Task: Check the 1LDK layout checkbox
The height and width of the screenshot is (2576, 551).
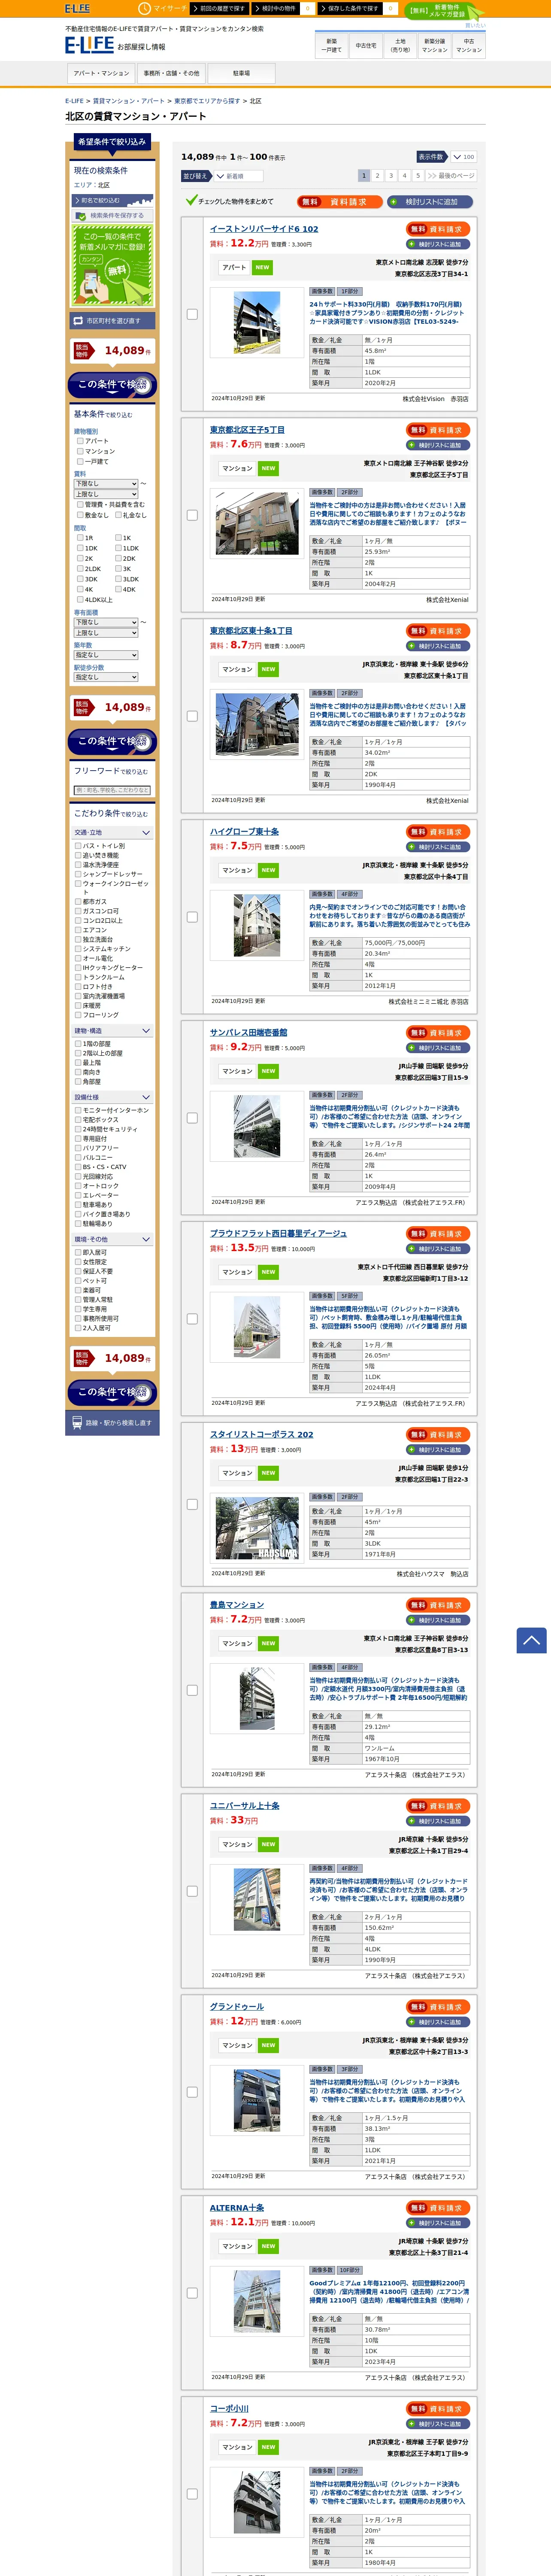Action: click(x=117, y=548)
